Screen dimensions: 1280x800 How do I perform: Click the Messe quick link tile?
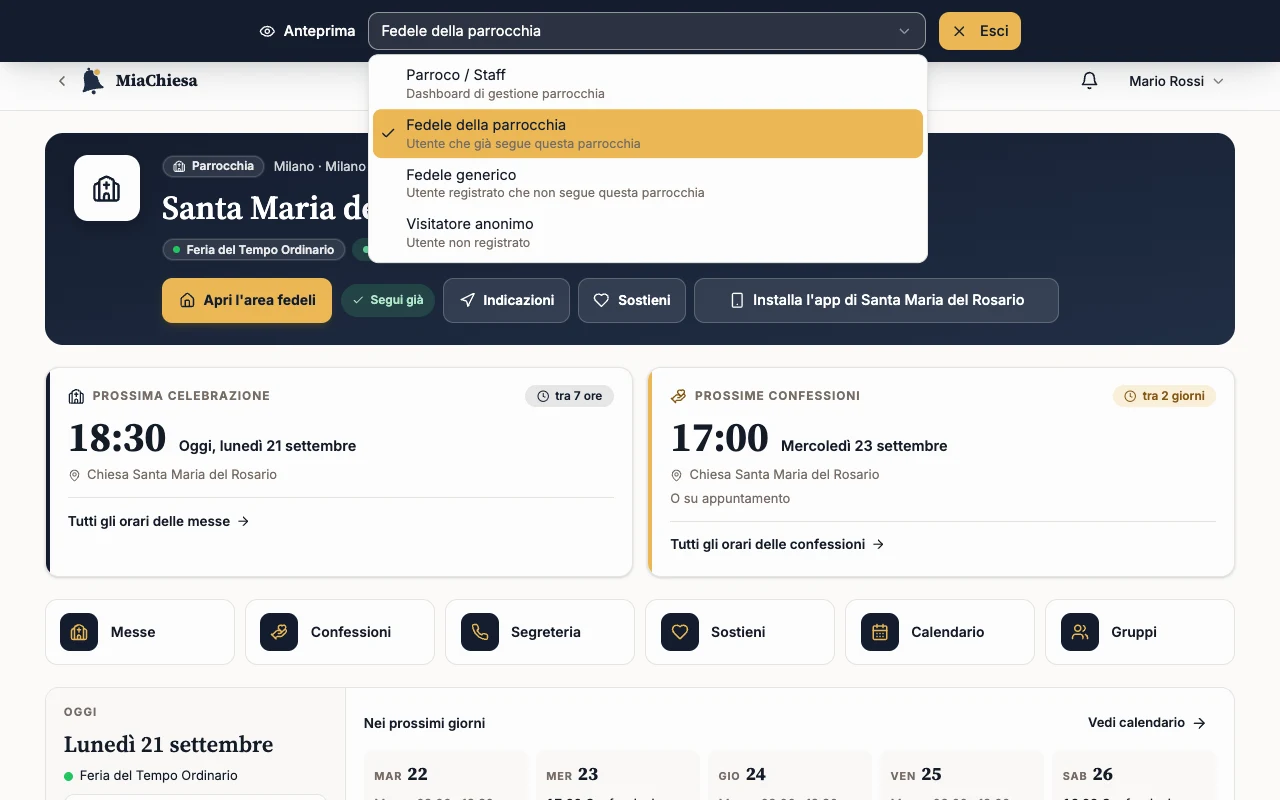140,632
